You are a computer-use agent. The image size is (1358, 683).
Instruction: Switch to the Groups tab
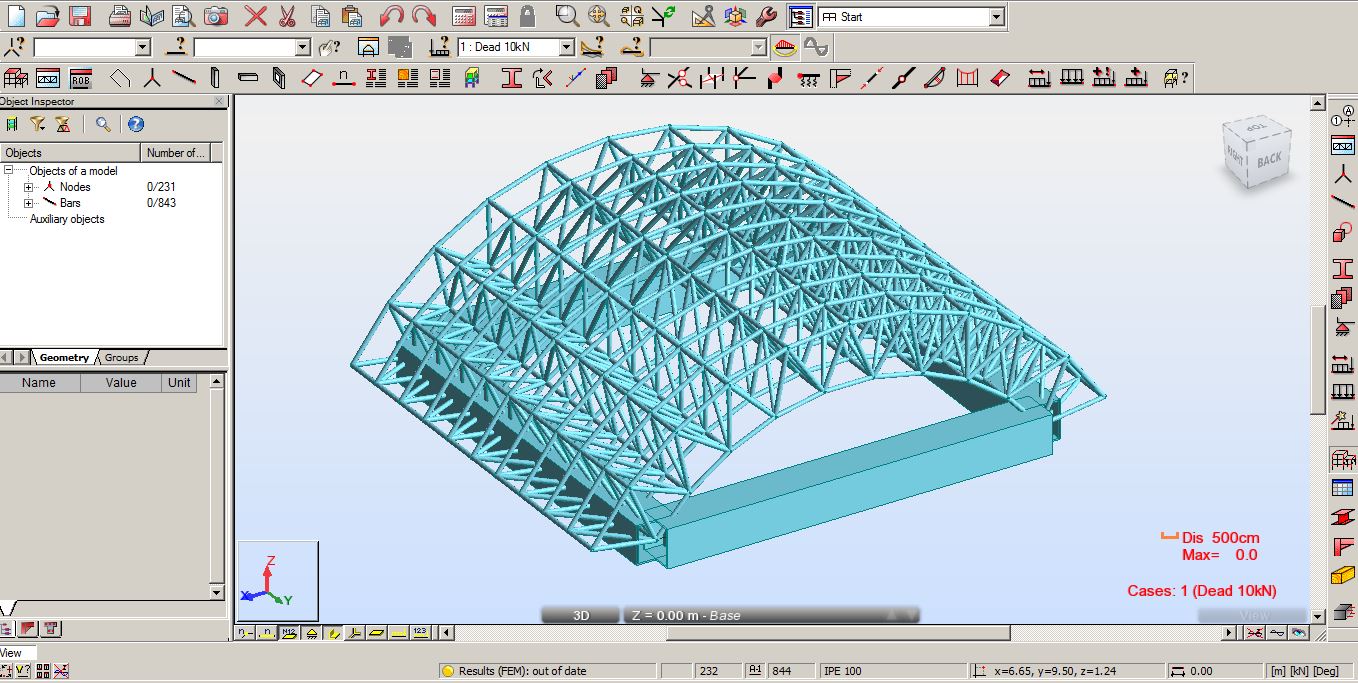(x=121, y=357)
